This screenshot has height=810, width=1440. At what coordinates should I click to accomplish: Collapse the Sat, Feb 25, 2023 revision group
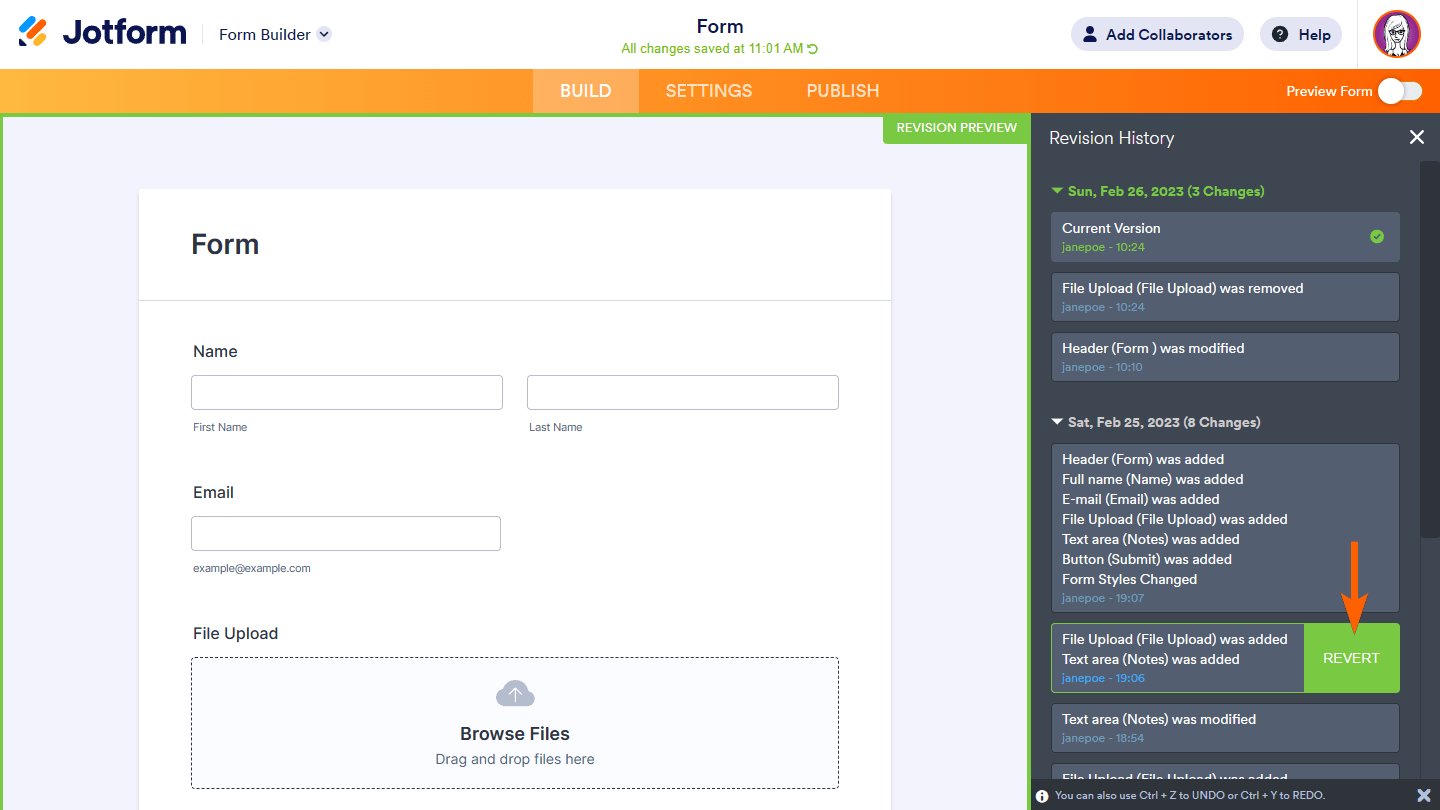1057,422
